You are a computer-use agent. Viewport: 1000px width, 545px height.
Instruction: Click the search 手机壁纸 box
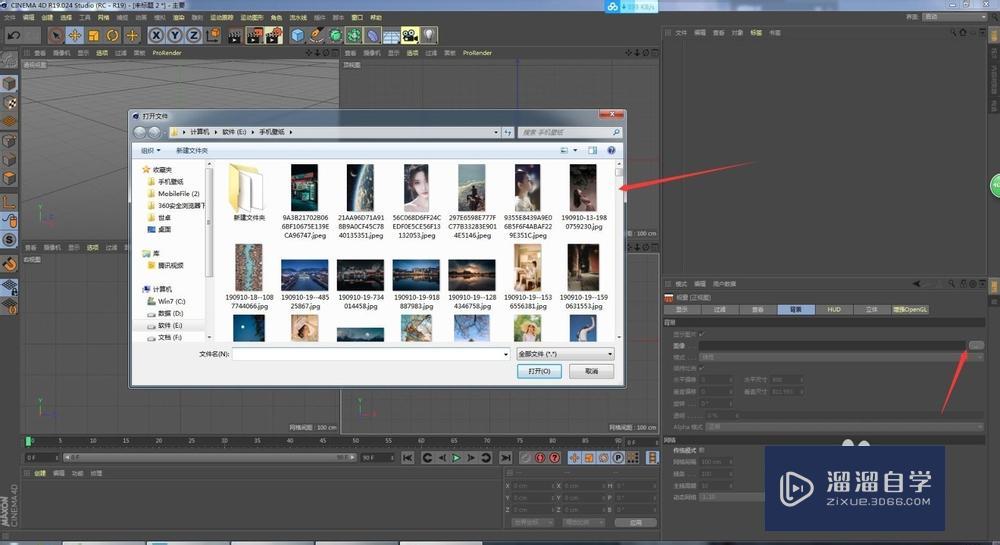tap(570, 132)
